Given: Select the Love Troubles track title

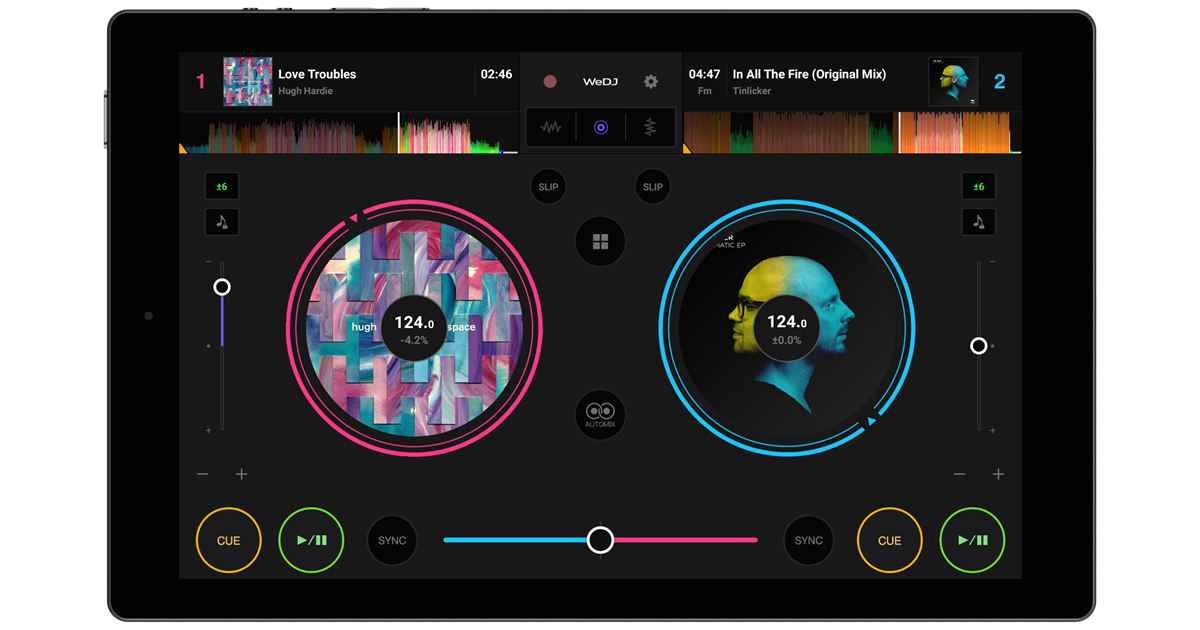Looking at the screenshot, I should click(x=318, y=73).
